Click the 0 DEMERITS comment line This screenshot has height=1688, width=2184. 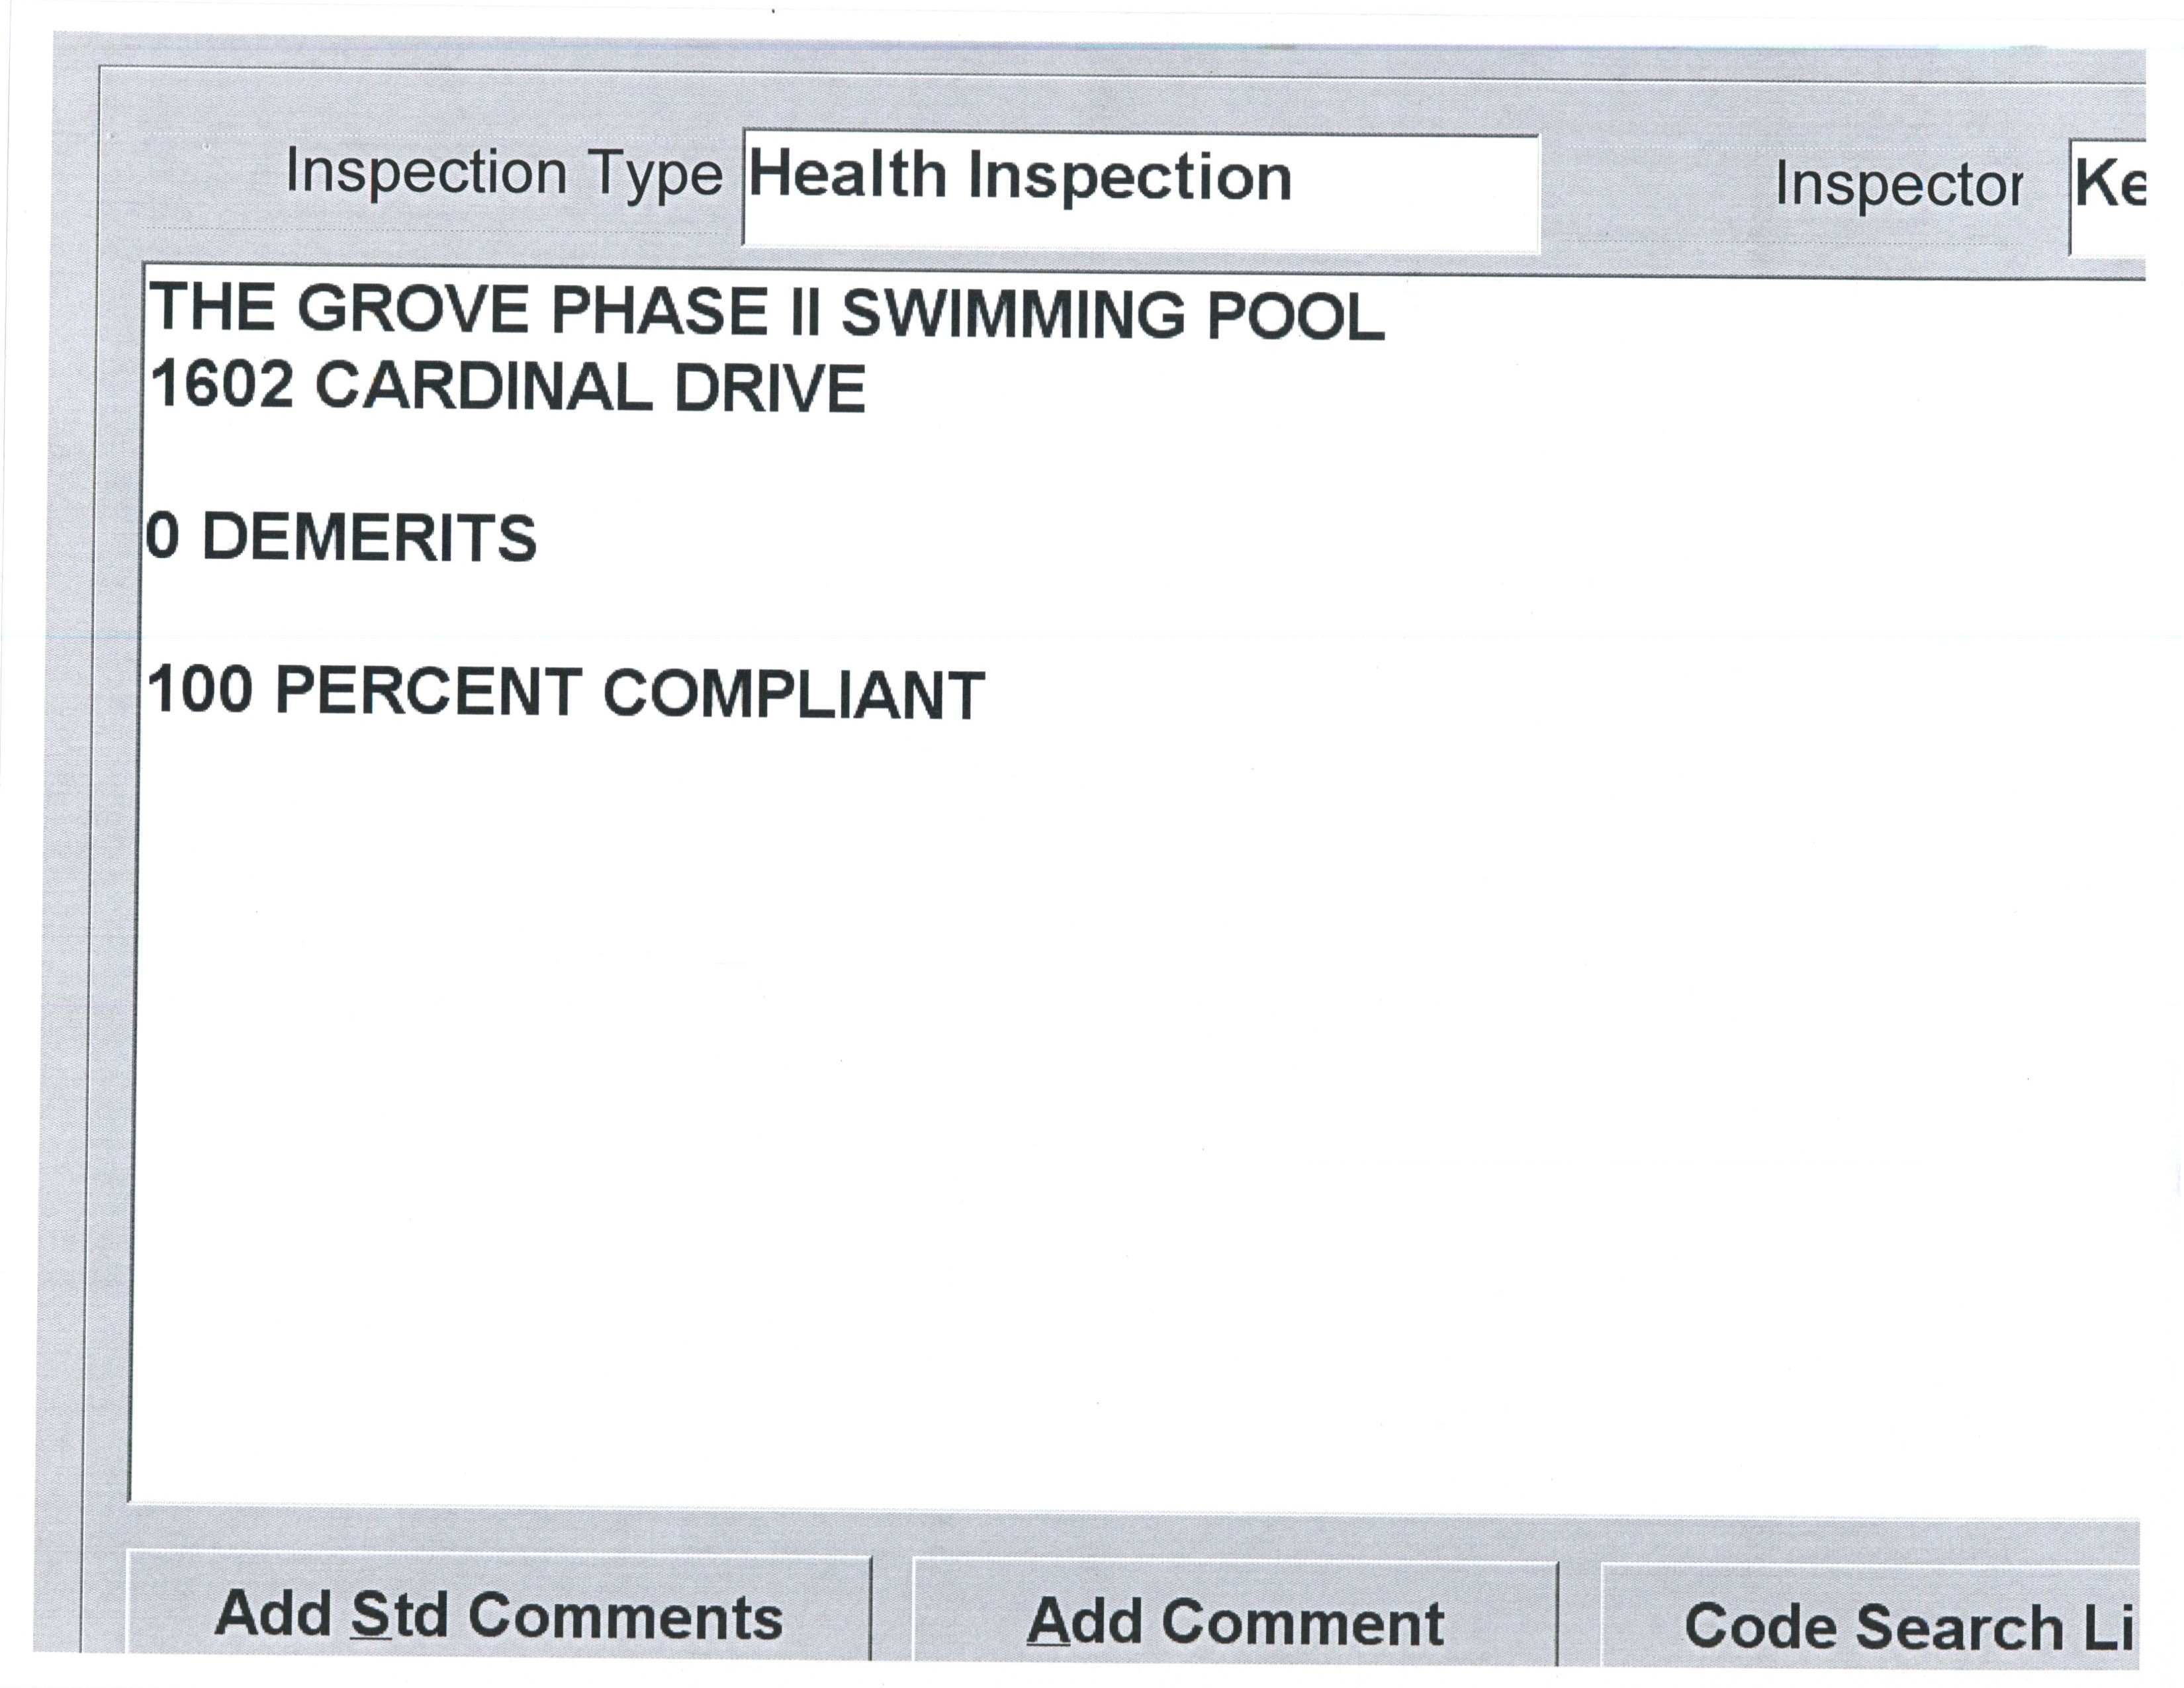coord(341,538)
